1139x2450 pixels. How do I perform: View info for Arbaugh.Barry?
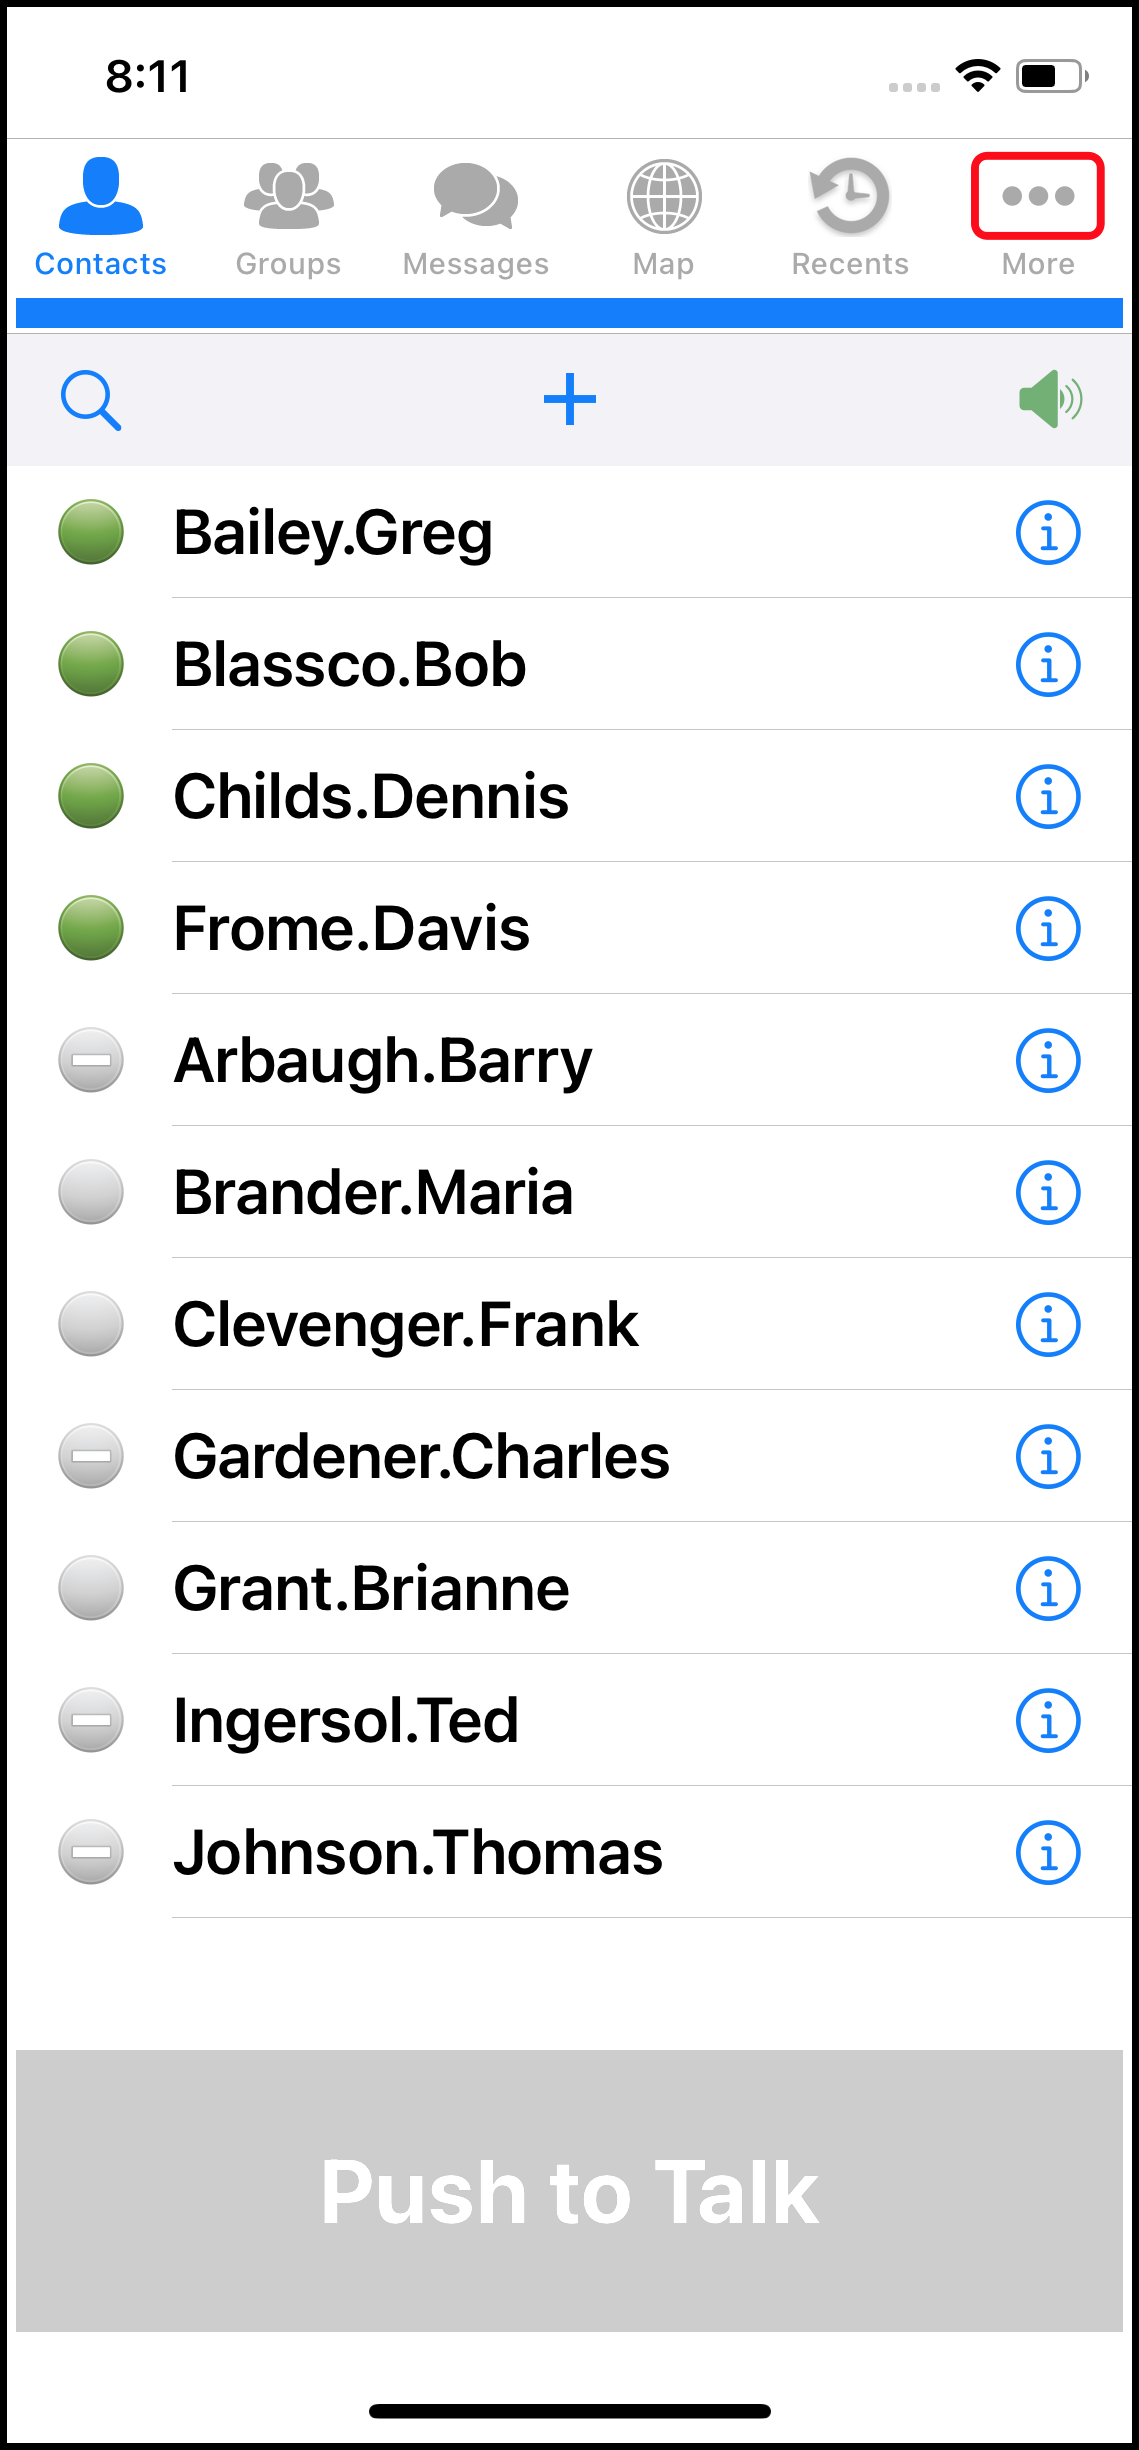tap(1048, 1061)
